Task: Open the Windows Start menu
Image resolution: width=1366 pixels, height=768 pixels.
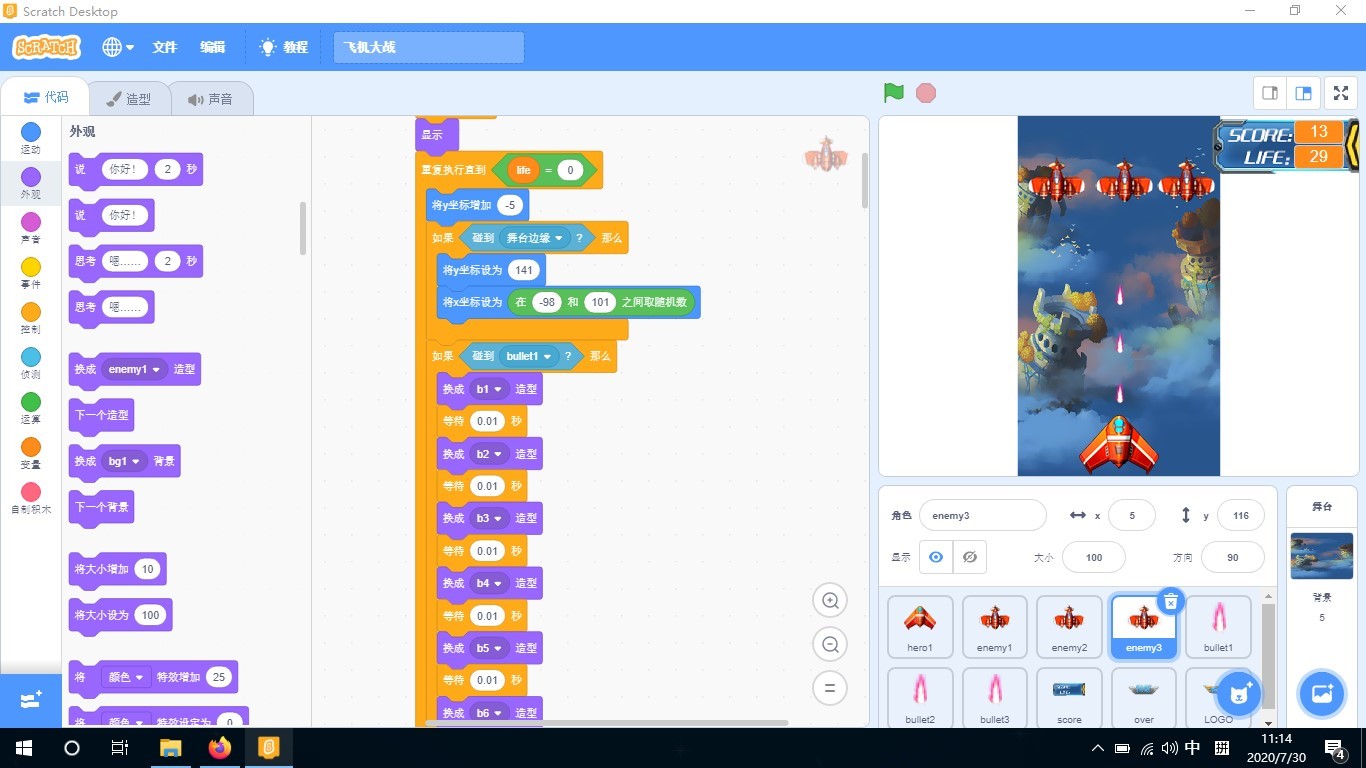Action: 24,748
